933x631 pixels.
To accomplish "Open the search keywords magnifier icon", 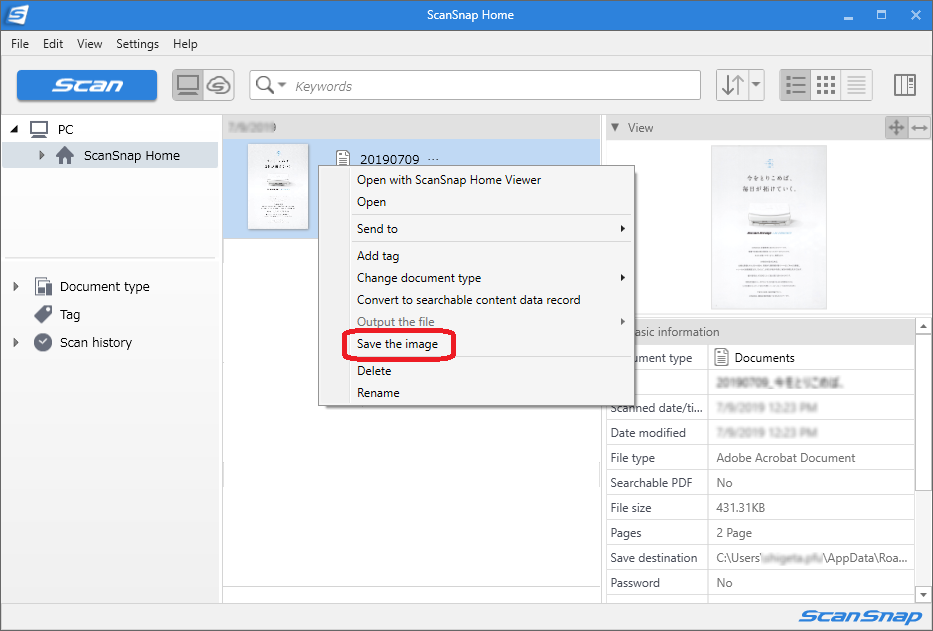I will point(264,85).
